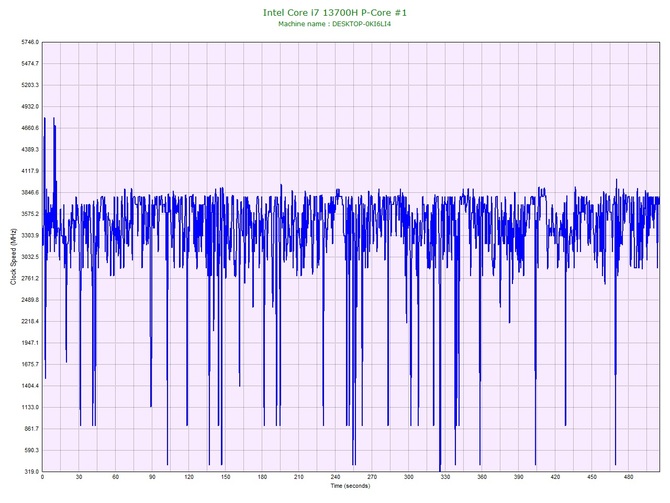Click the 5203.3 y-axis value
Viewport: 670px width, 503px height.
coord(30,85)
